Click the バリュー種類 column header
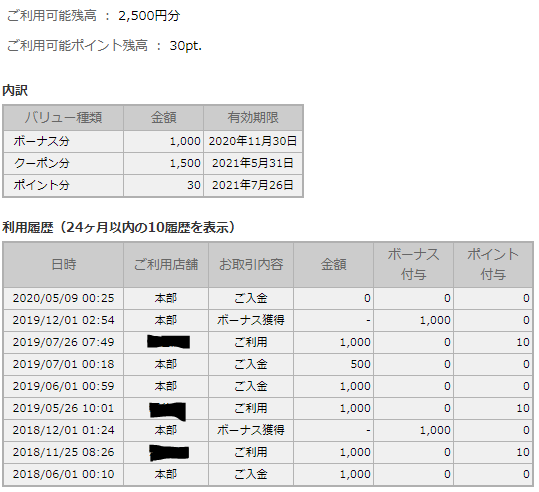 tap(63, 118)
